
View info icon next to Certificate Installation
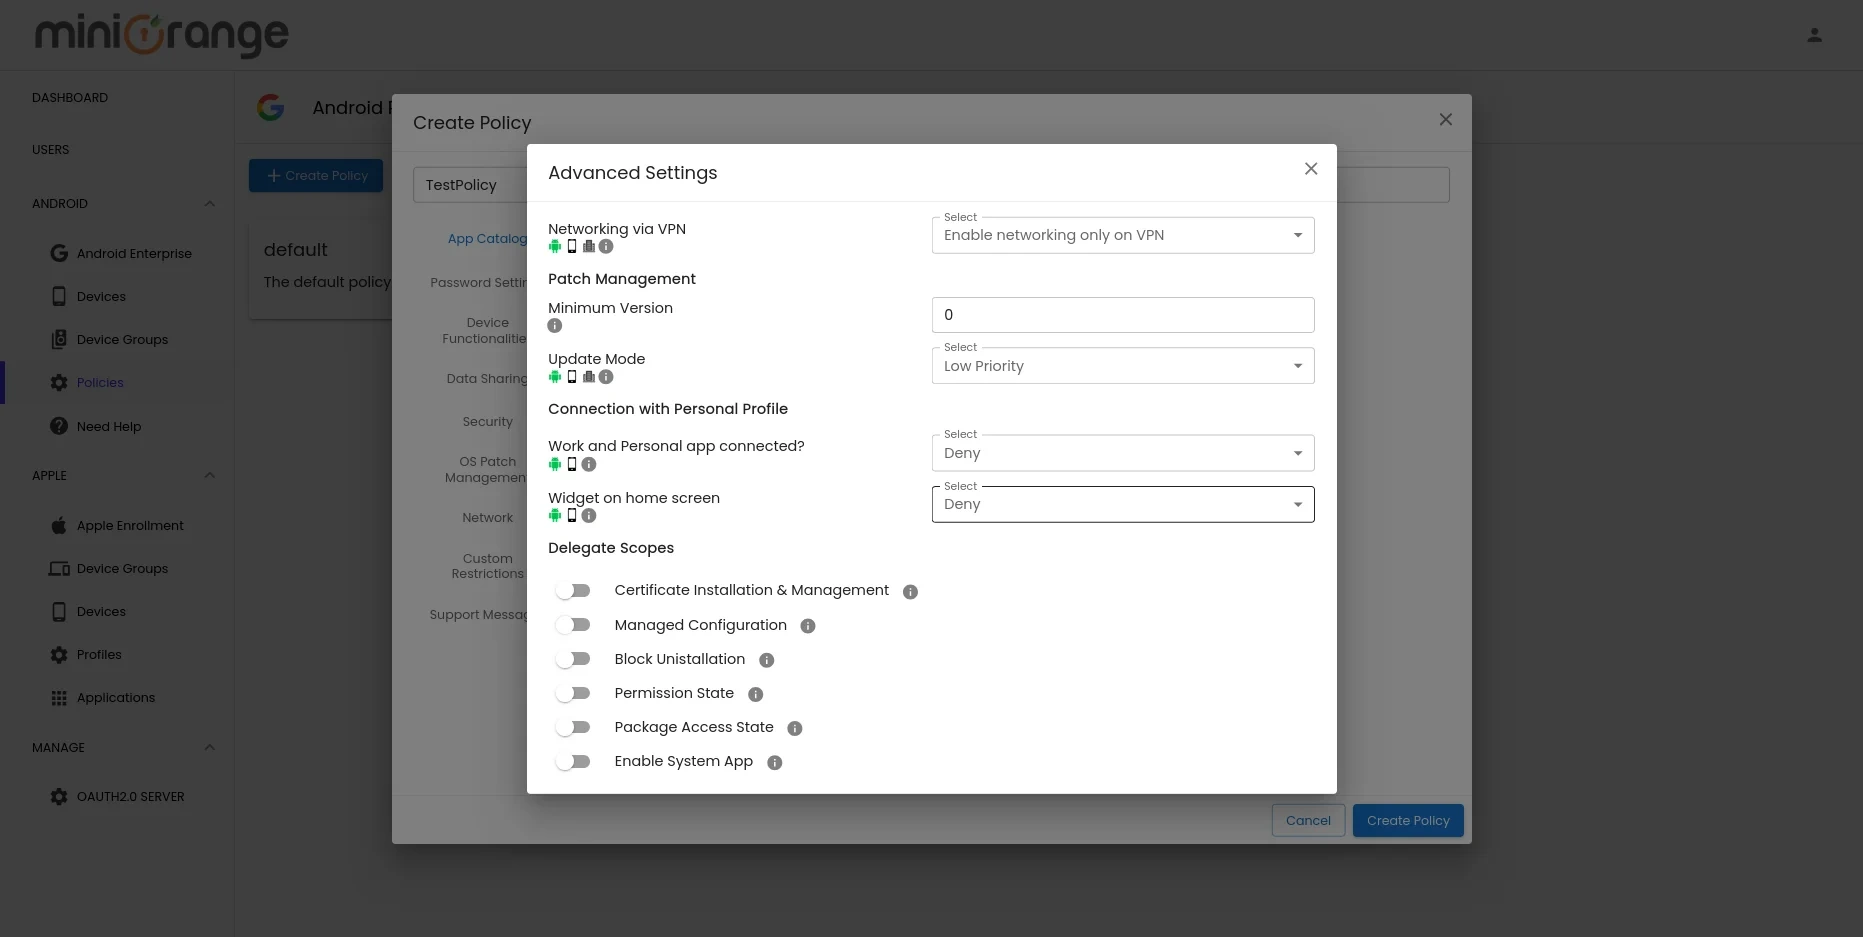(x=910, y=592)
